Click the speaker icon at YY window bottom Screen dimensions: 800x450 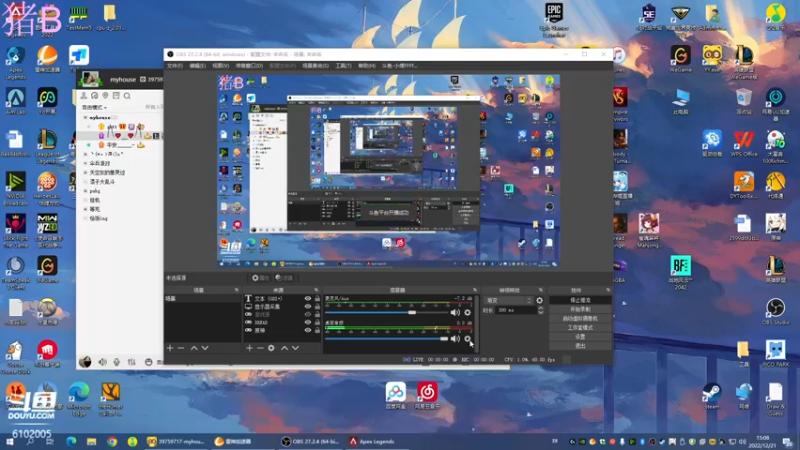(103, 362)
